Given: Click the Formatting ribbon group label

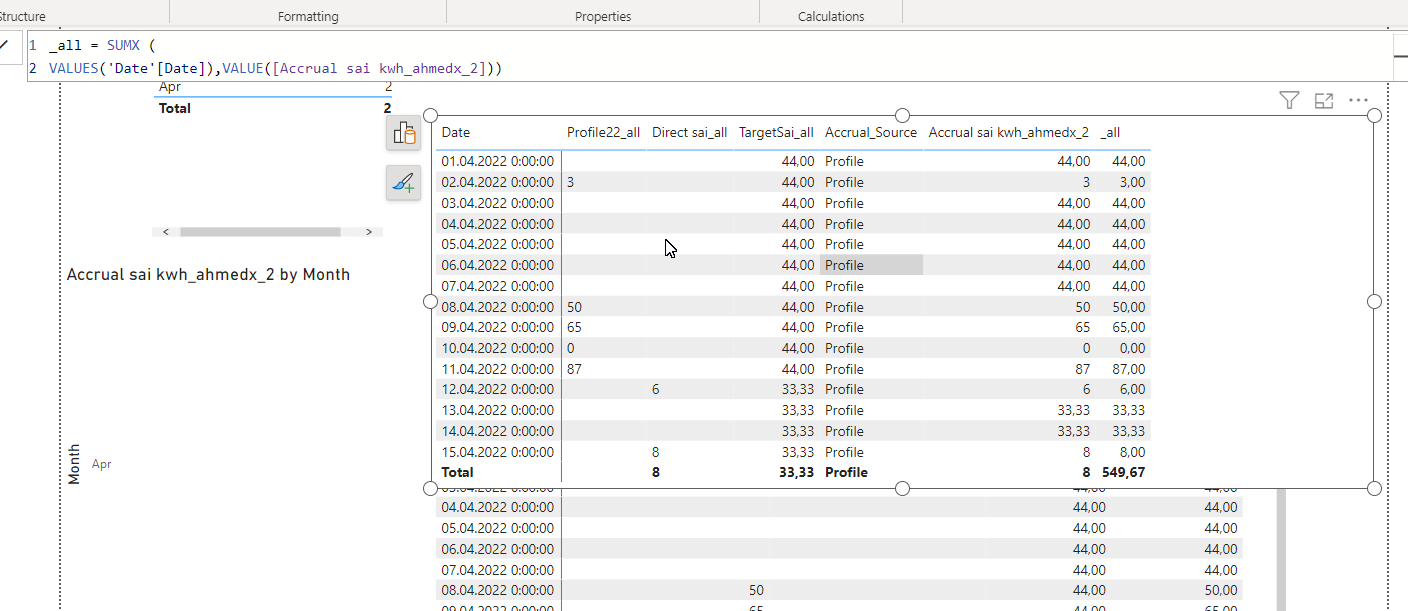Looking at the screenshot, I should click(x=308, y=16).
